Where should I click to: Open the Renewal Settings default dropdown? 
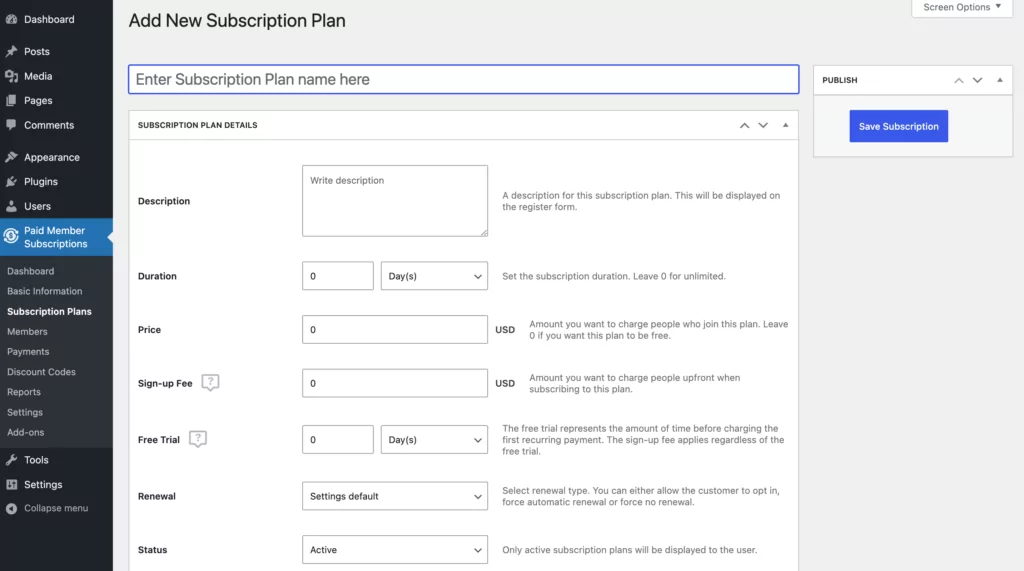click(x=395, y=496)
